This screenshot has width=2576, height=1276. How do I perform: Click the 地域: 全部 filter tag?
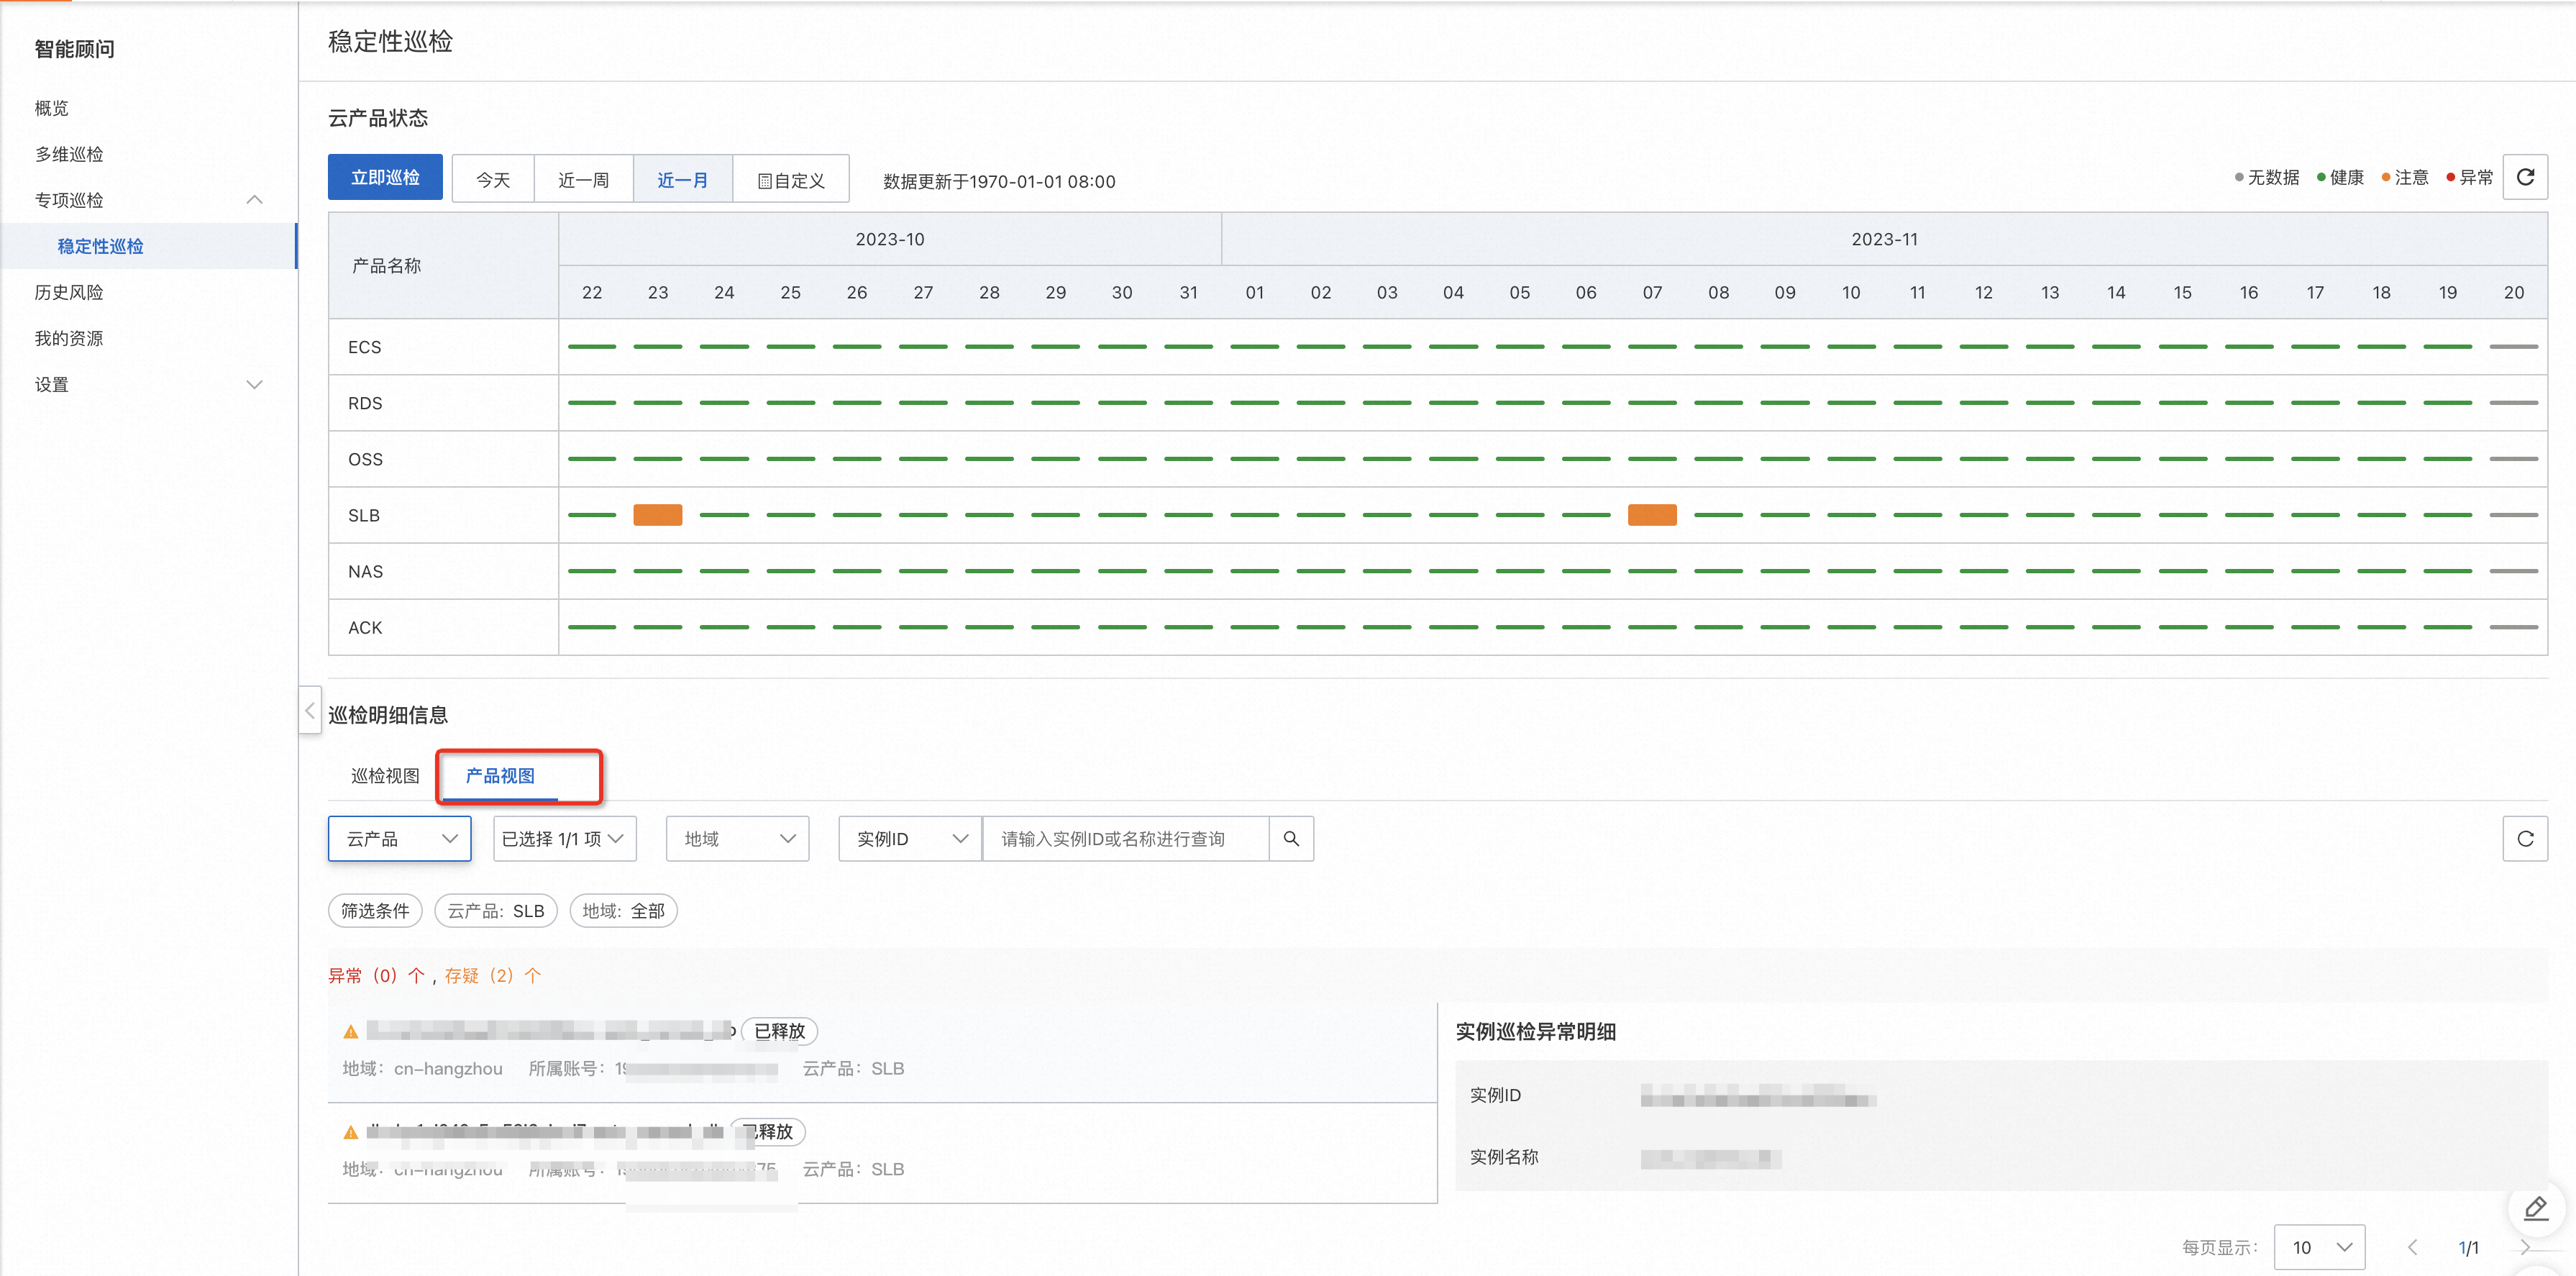623,910
